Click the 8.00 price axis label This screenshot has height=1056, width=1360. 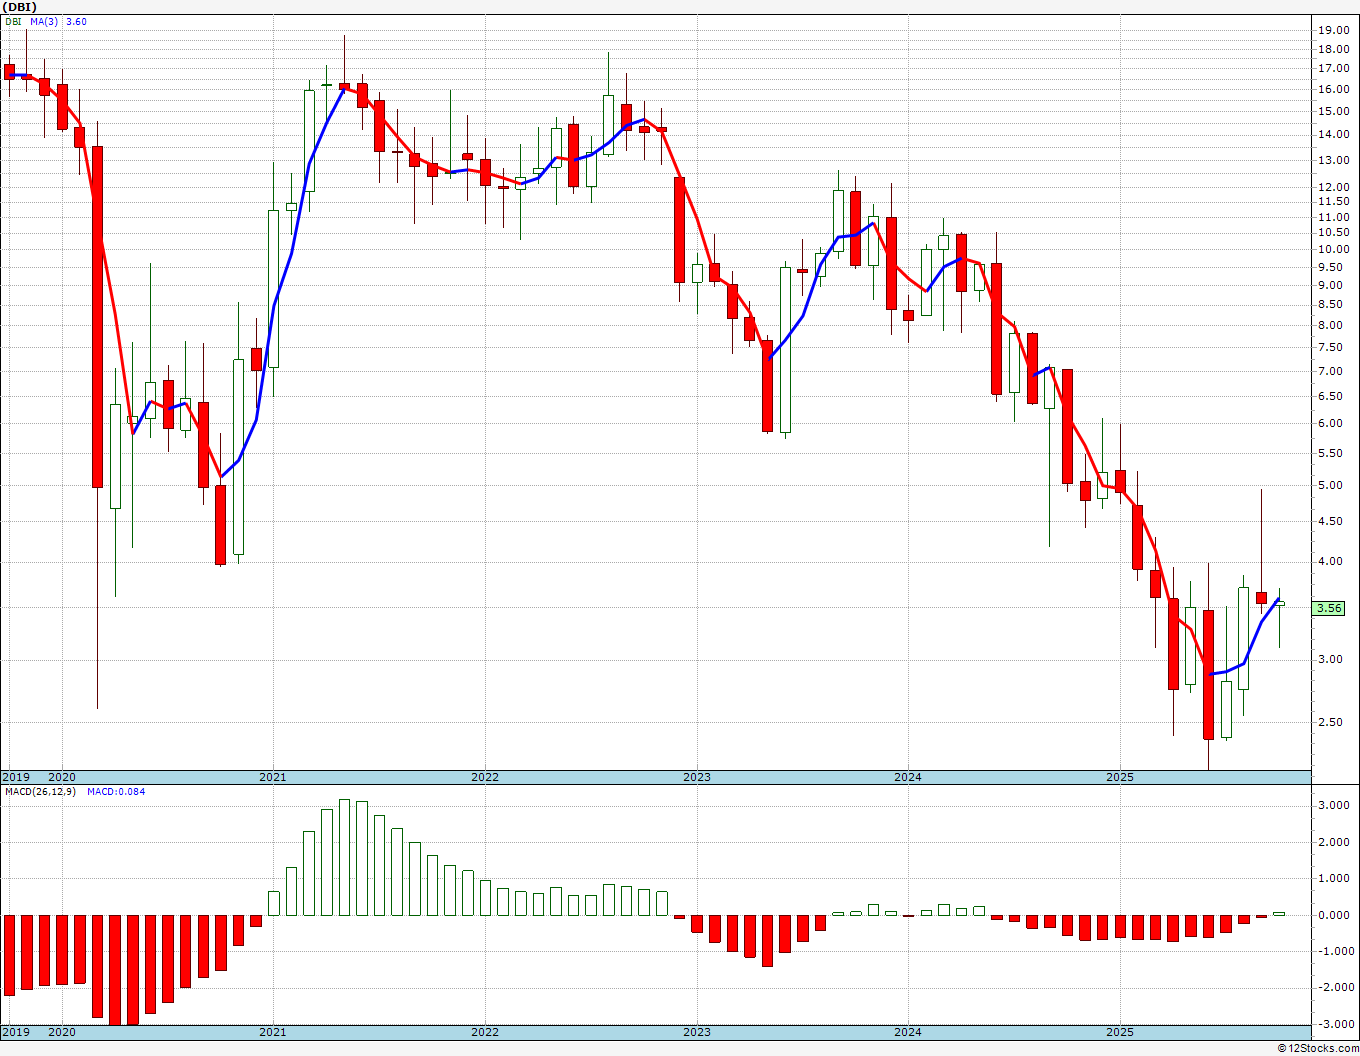coord(1331,325)
